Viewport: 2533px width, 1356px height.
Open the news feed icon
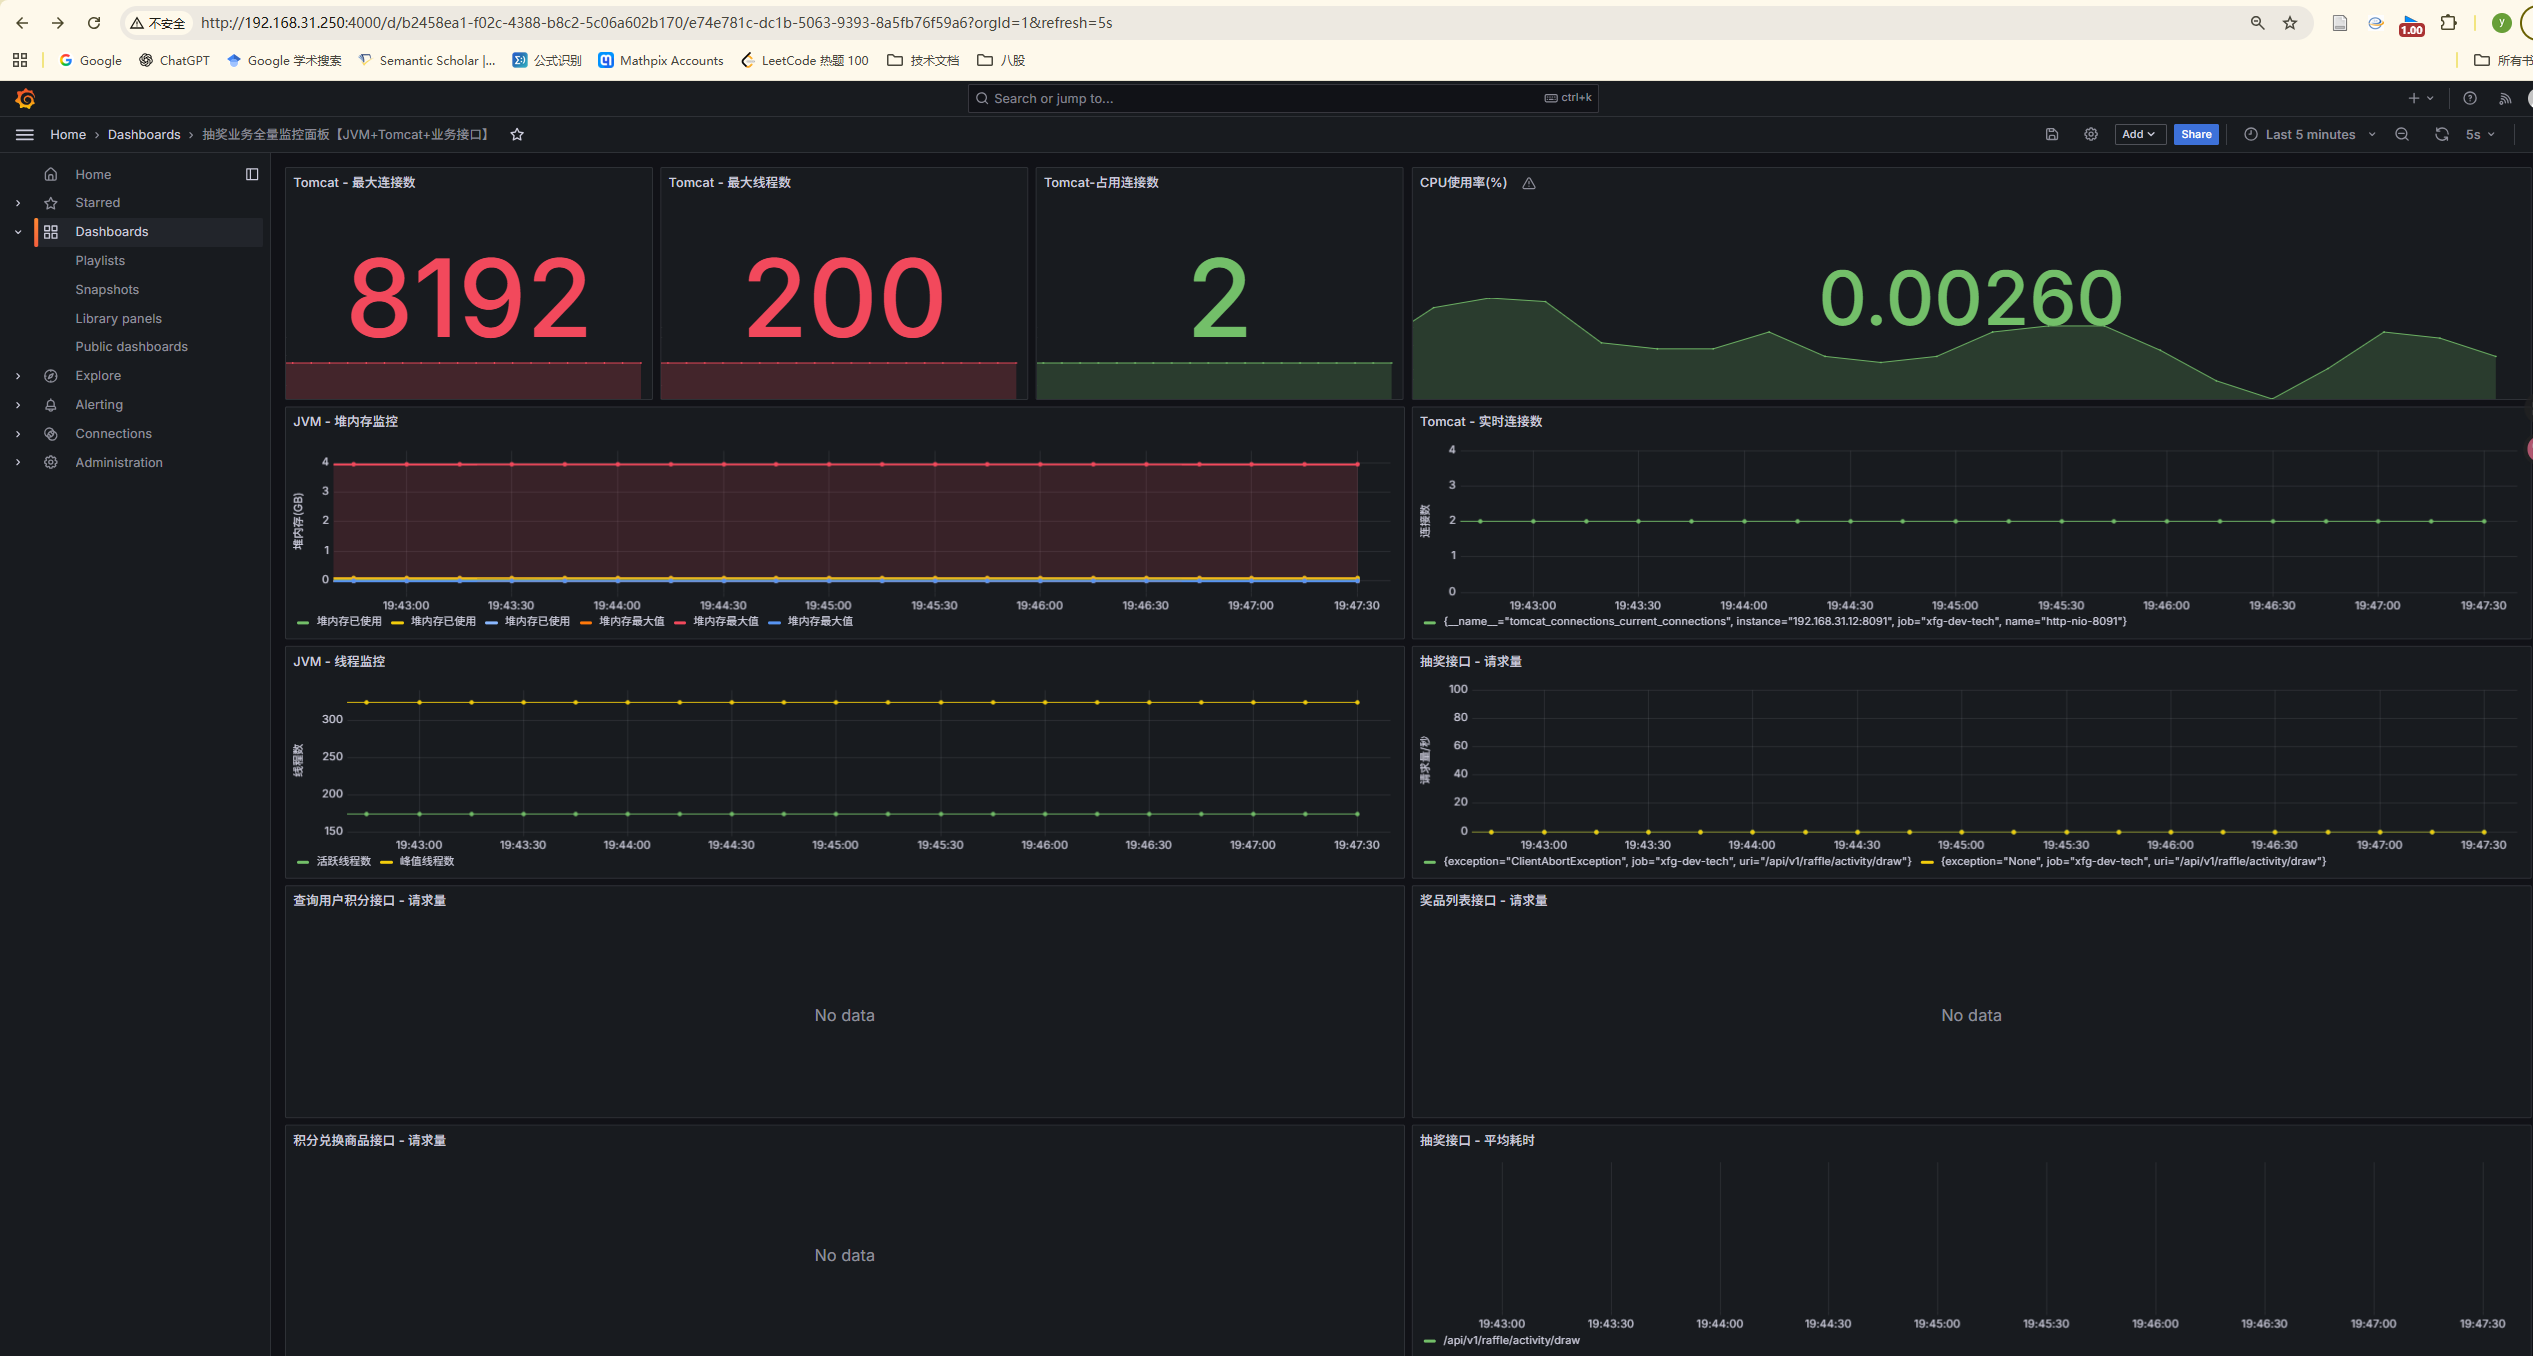pyautogui.click(x=2504, y=98)
